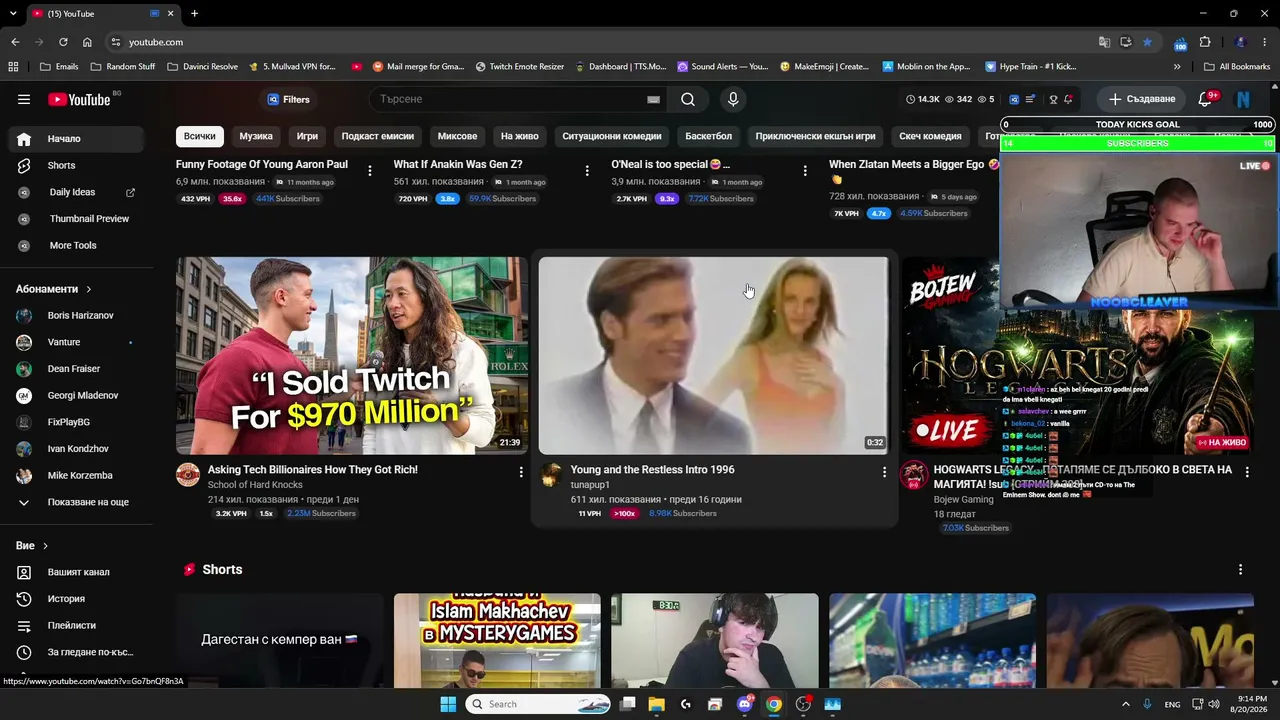The image size is (1280, 720).
Task: Start voice search with the microphone icon
Action: tap(733, 99)
